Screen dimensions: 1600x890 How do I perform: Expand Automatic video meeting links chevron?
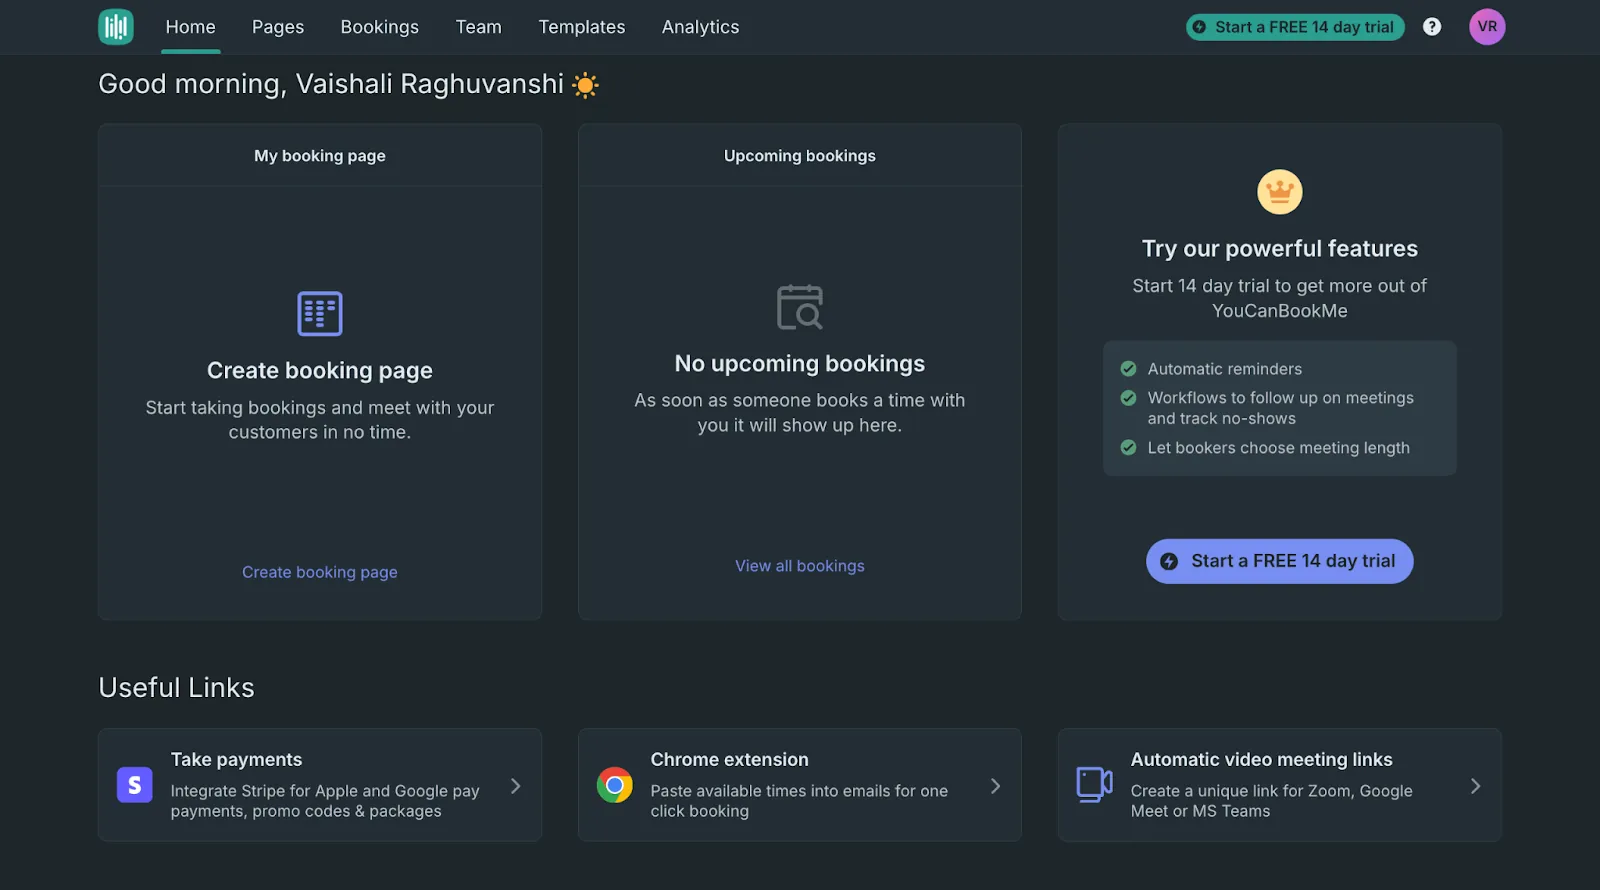(1475, 786)
